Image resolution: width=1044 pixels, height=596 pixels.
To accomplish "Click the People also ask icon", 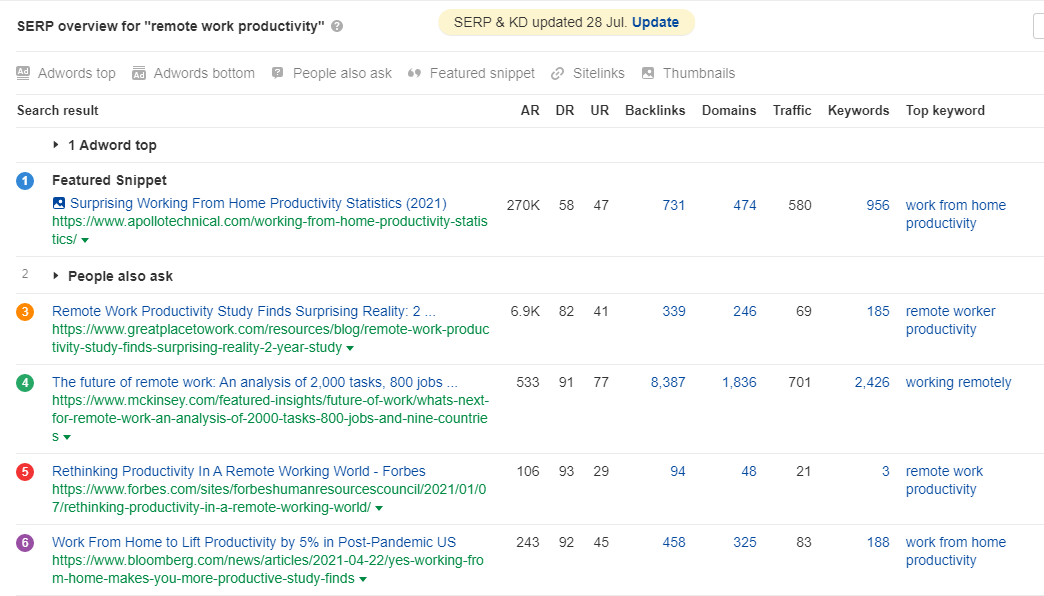I will [278, 73].
